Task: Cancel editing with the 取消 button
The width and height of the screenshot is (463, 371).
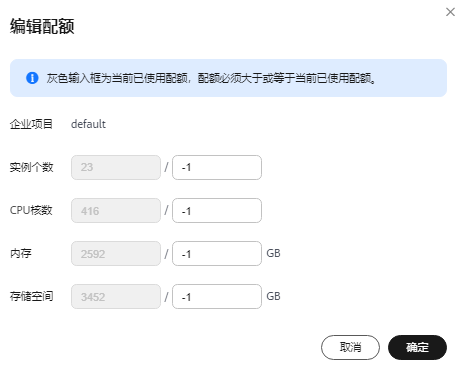Action: click(x=350, y=347)
